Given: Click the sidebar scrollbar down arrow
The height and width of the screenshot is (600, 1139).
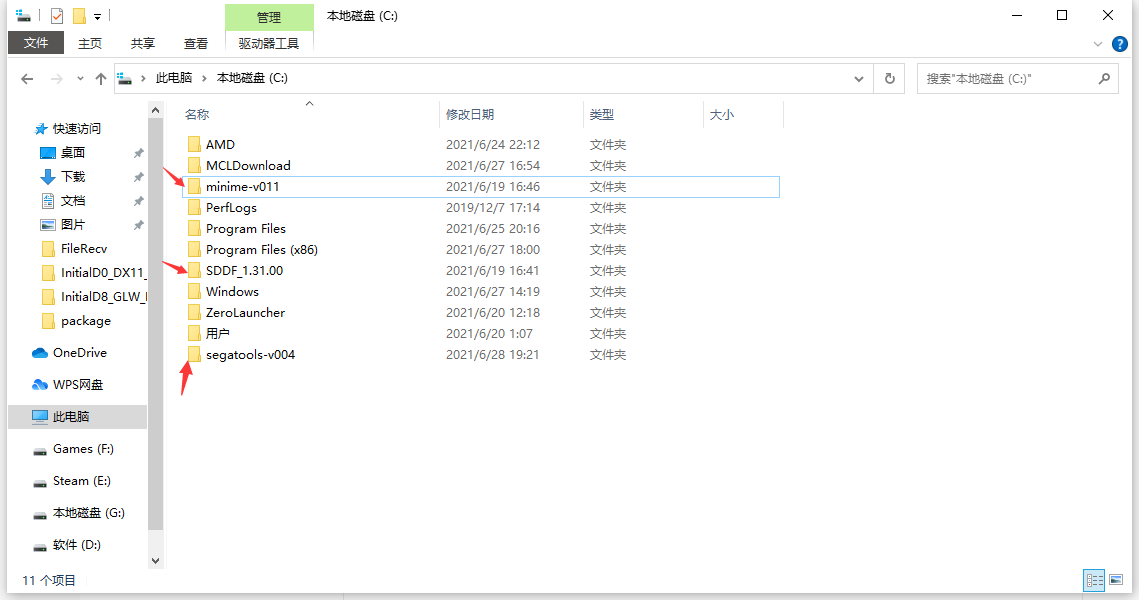Looking at the screenshot, I should (x=155, y=561).
